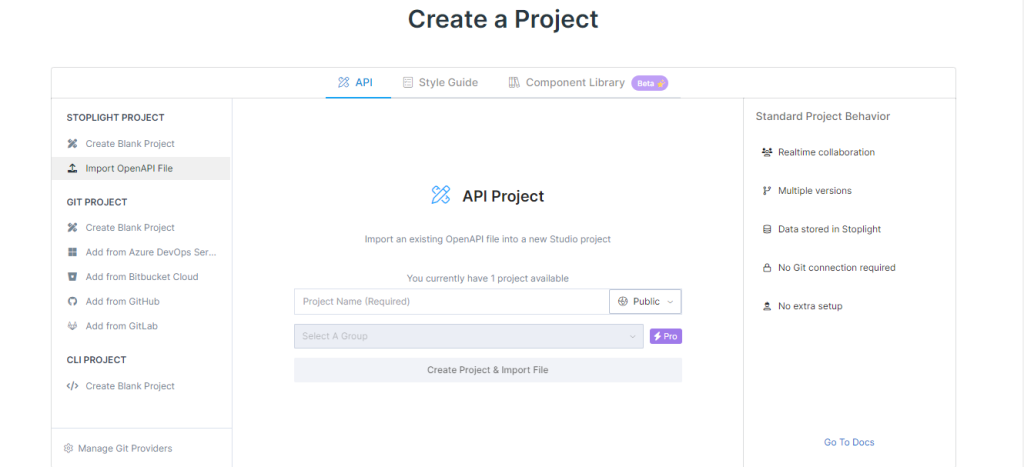Click the Beta badge on Component Library
This screenshot has height=467, width=1024.
(x=649, y=83)
